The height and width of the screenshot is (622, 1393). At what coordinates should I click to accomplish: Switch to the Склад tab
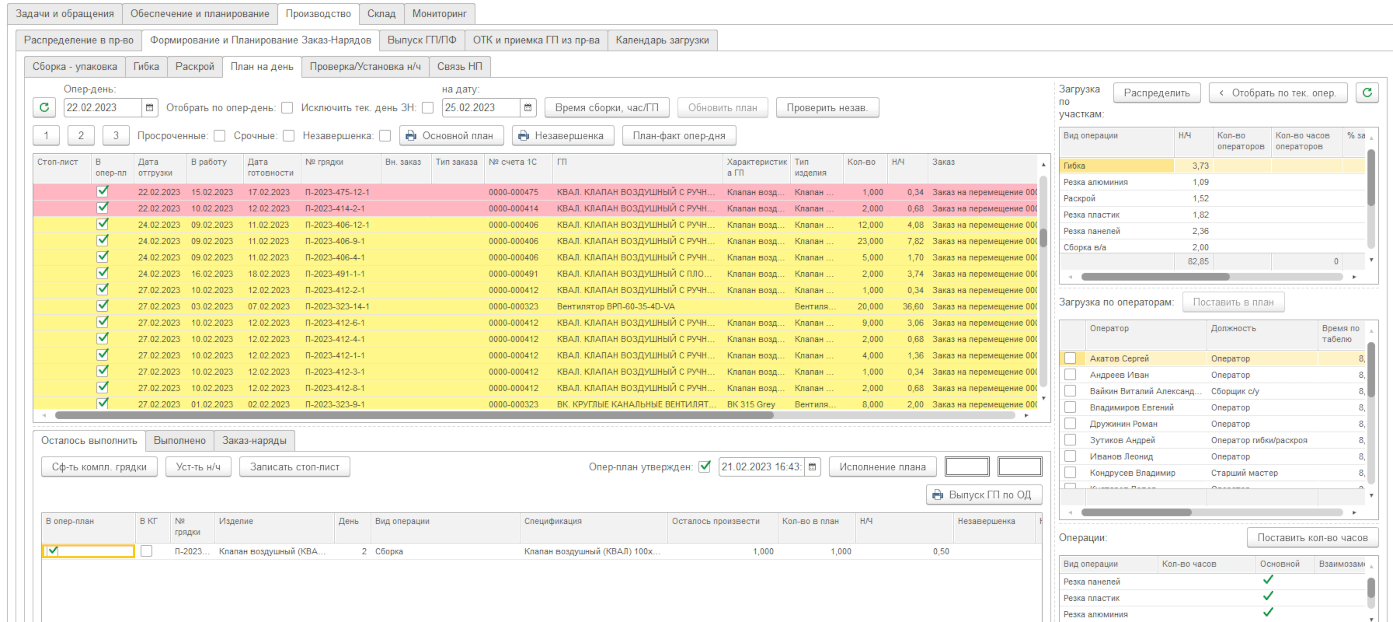[380, 14]
